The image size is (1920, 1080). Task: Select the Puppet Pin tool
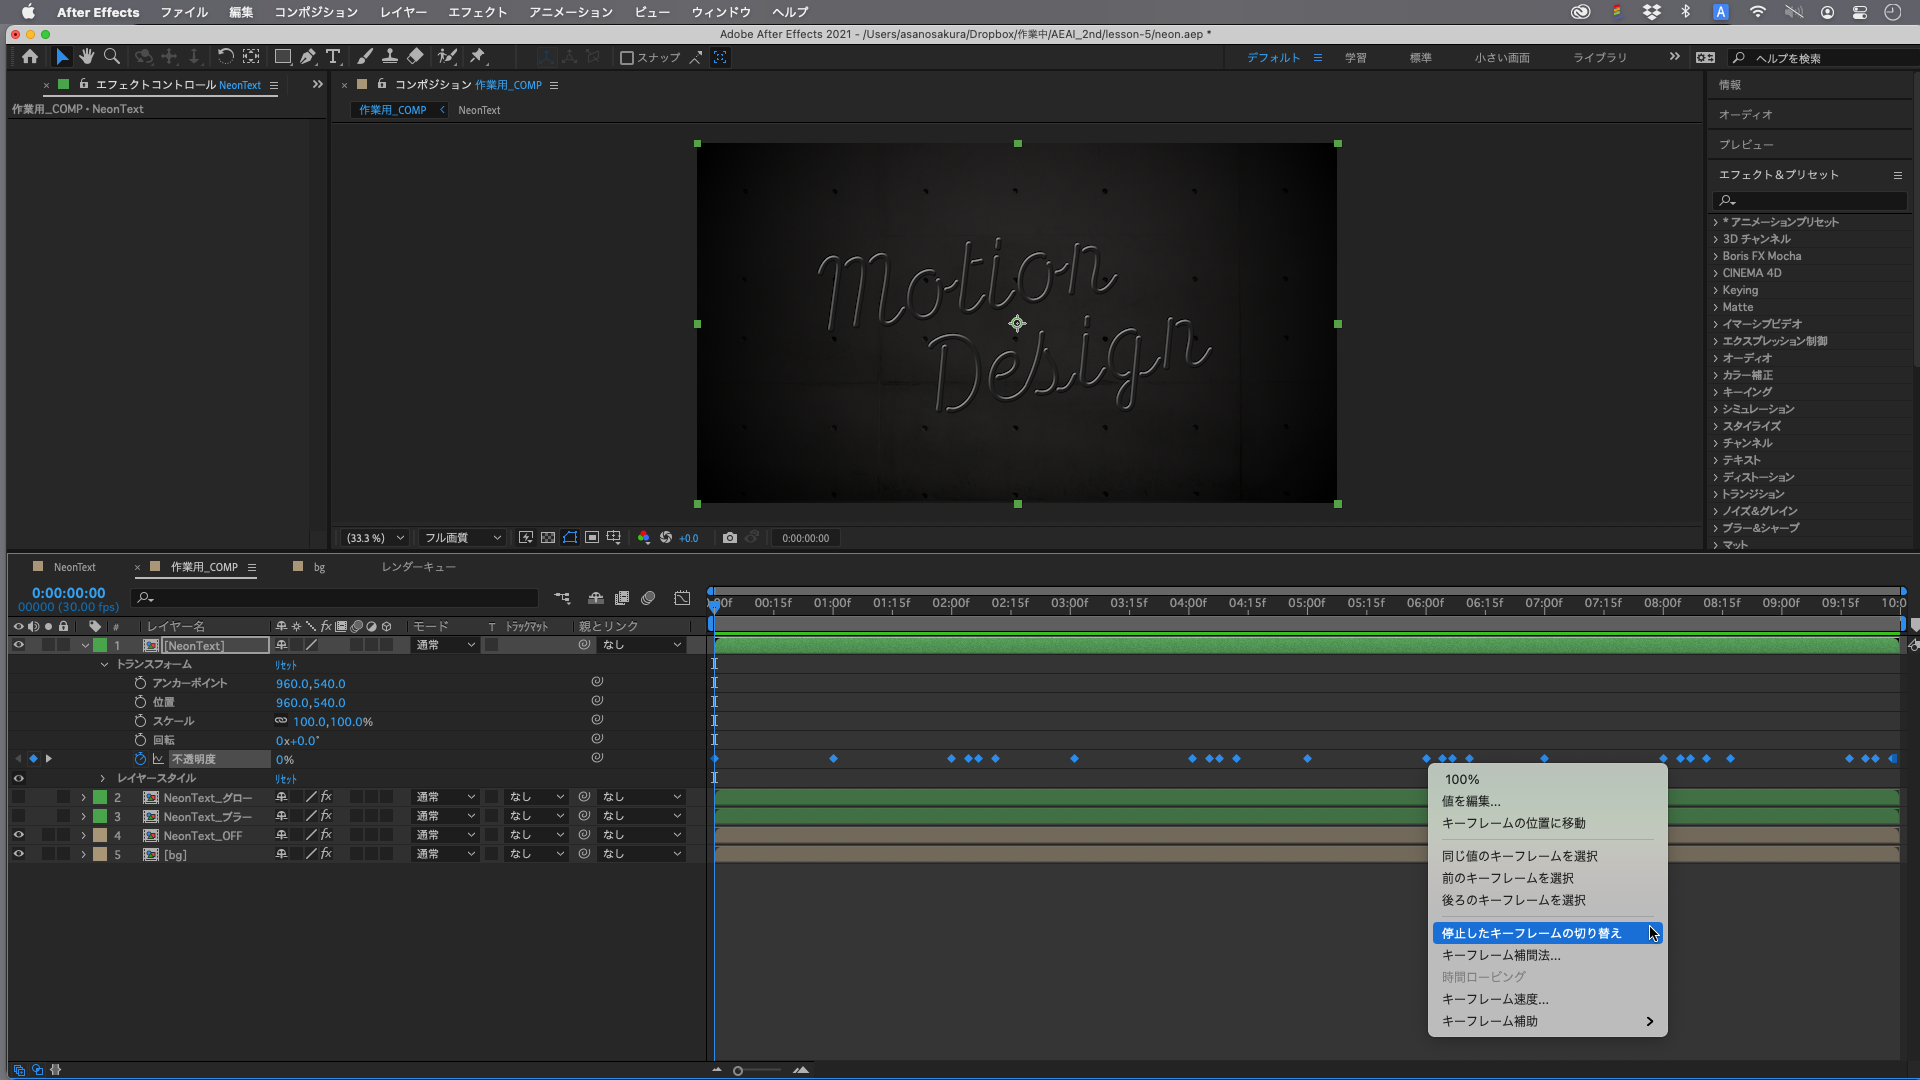pyautogui.click(x=477, y=57)
